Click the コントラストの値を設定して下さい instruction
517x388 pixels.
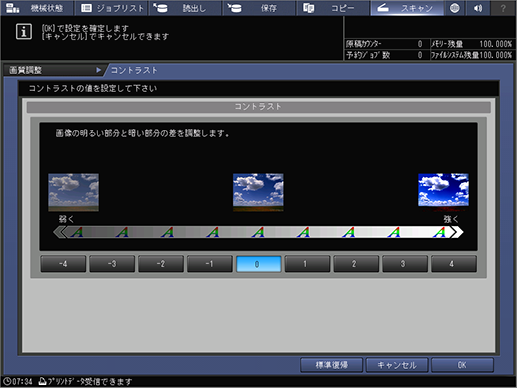93,88
